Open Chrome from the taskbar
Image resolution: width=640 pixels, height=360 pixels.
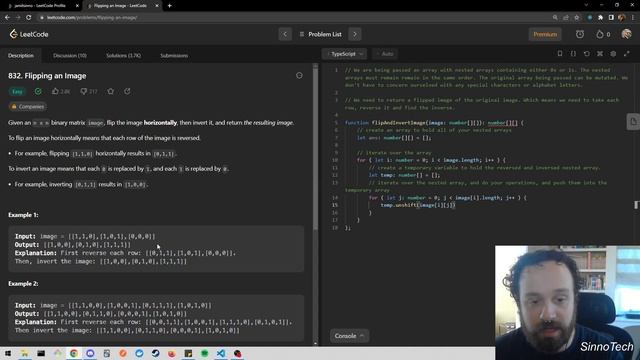tap(74, 353)
